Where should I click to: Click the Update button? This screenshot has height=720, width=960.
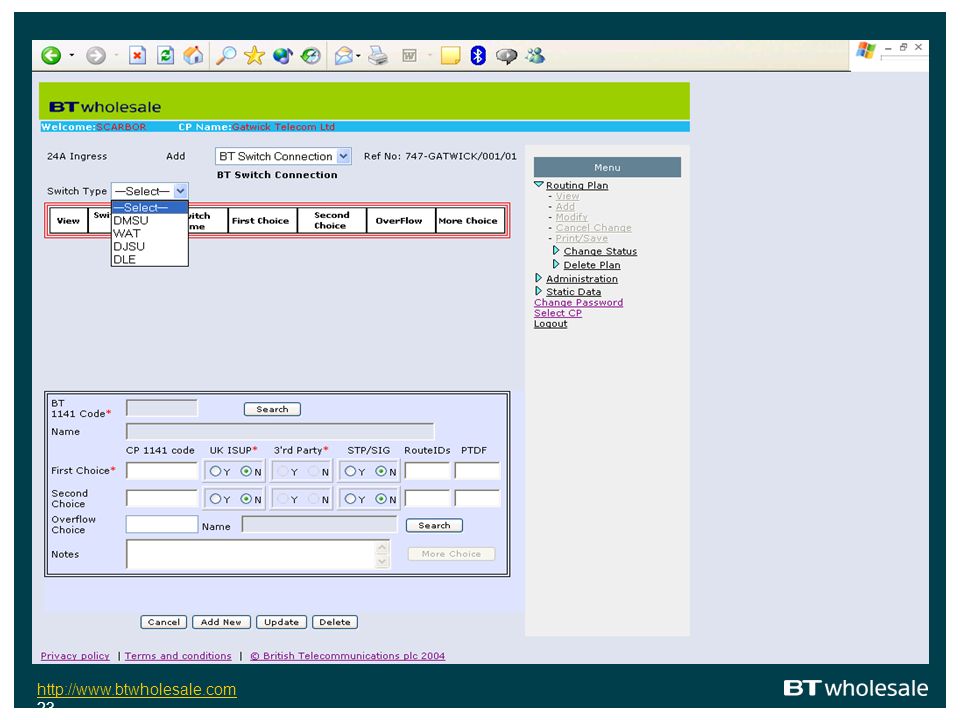tap(282, 622)
